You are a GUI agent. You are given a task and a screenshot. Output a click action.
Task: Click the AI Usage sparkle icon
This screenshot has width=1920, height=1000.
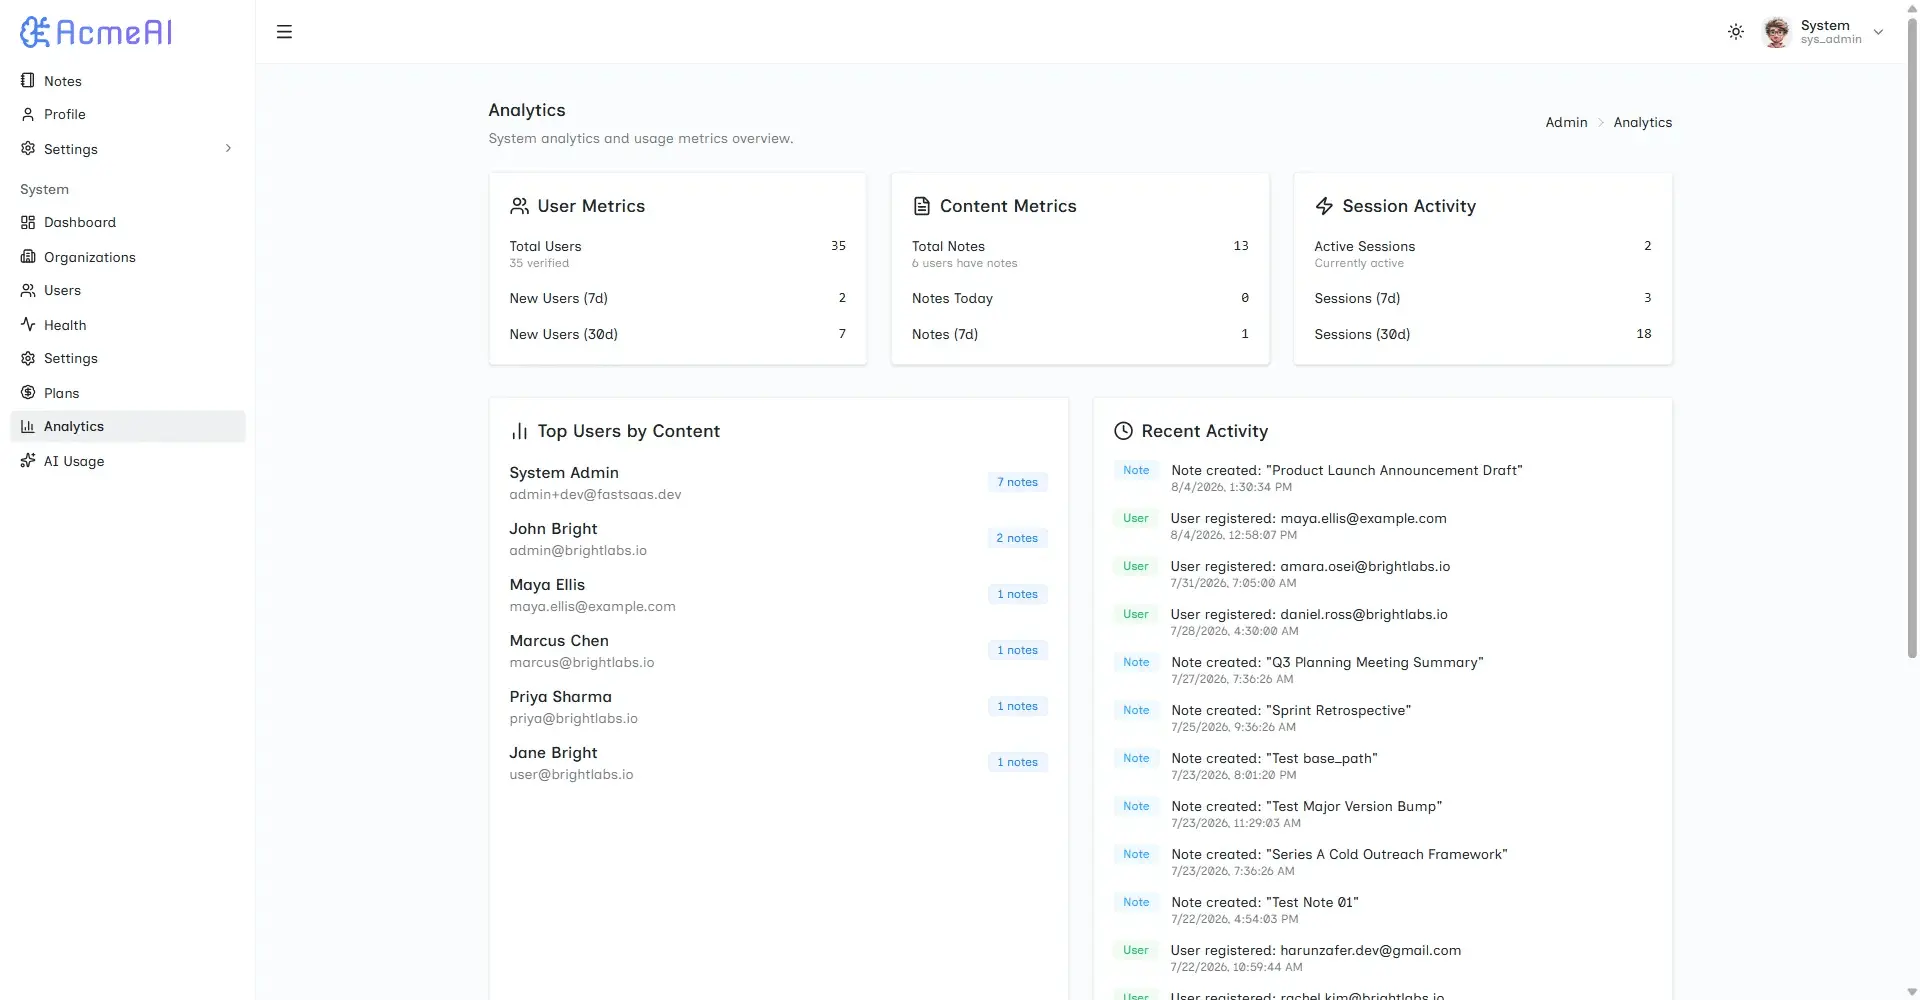pos(28,461)
